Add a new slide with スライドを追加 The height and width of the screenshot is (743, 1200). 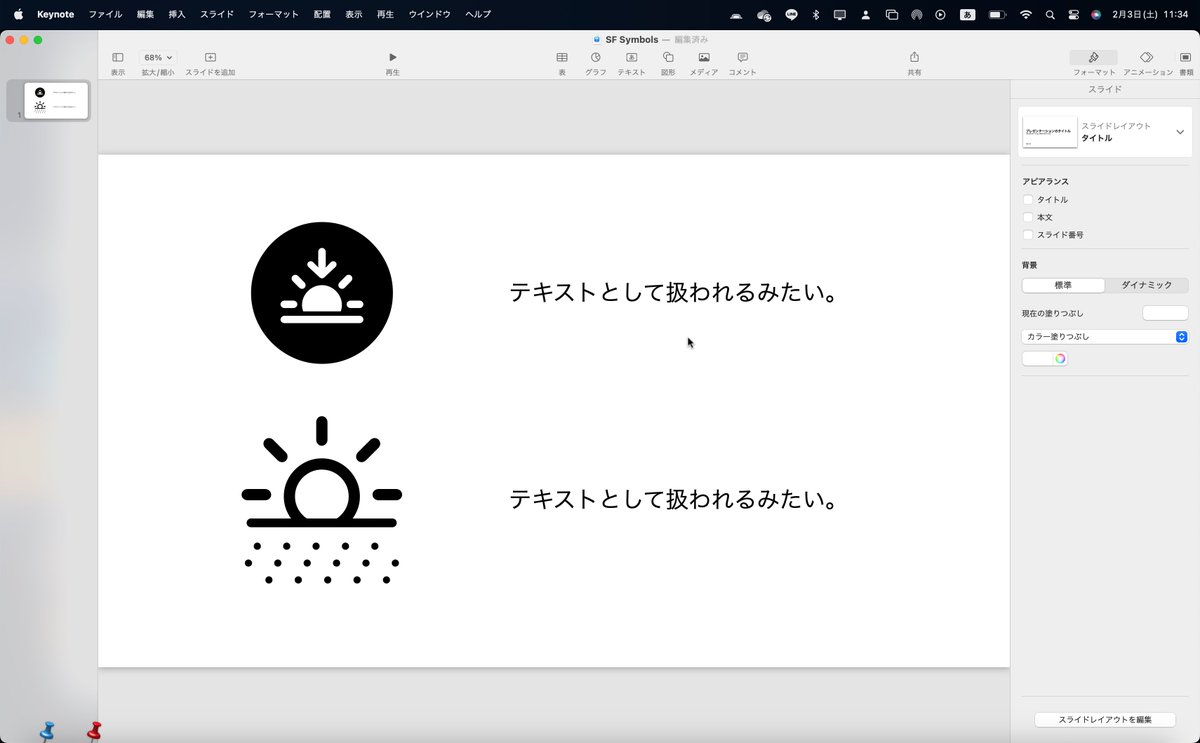click(210, 58)
